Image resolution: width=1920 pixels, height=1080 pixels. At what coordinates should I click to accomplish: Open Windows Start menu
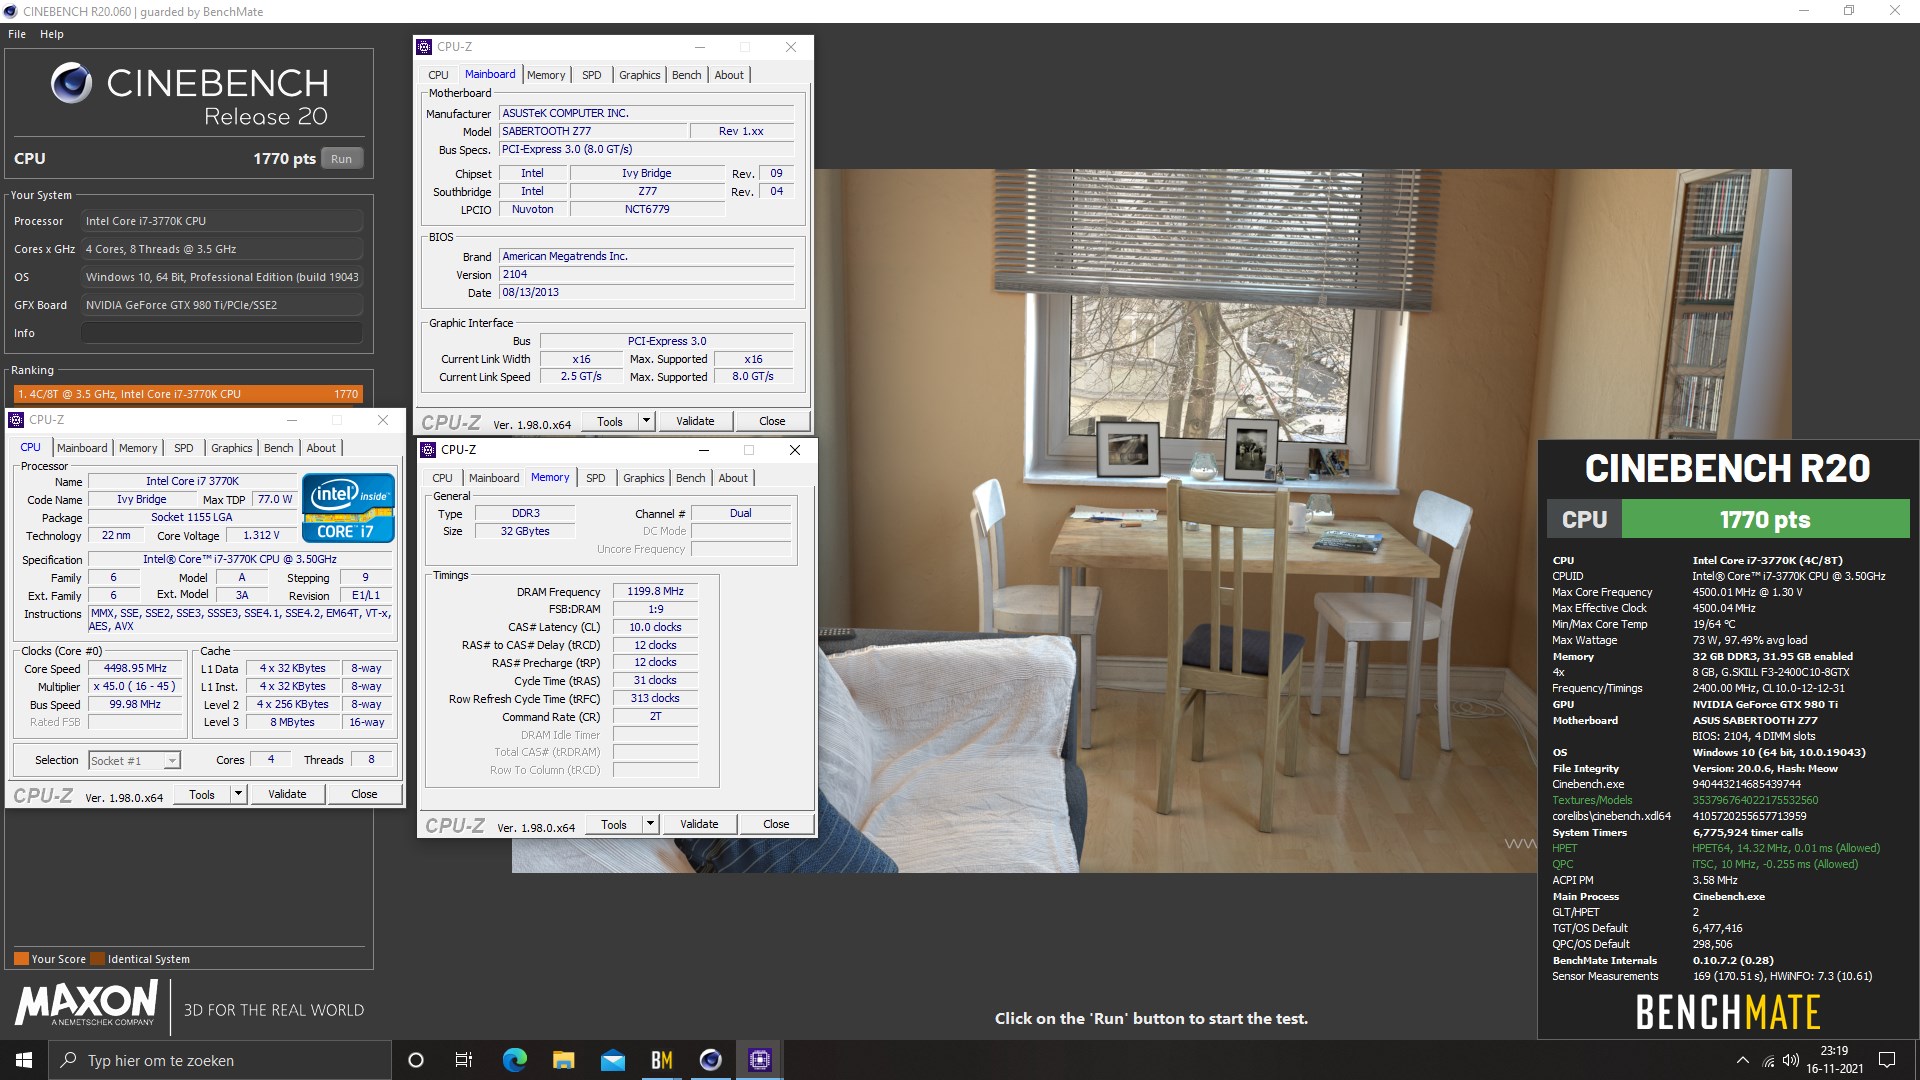click(24, 1060)
